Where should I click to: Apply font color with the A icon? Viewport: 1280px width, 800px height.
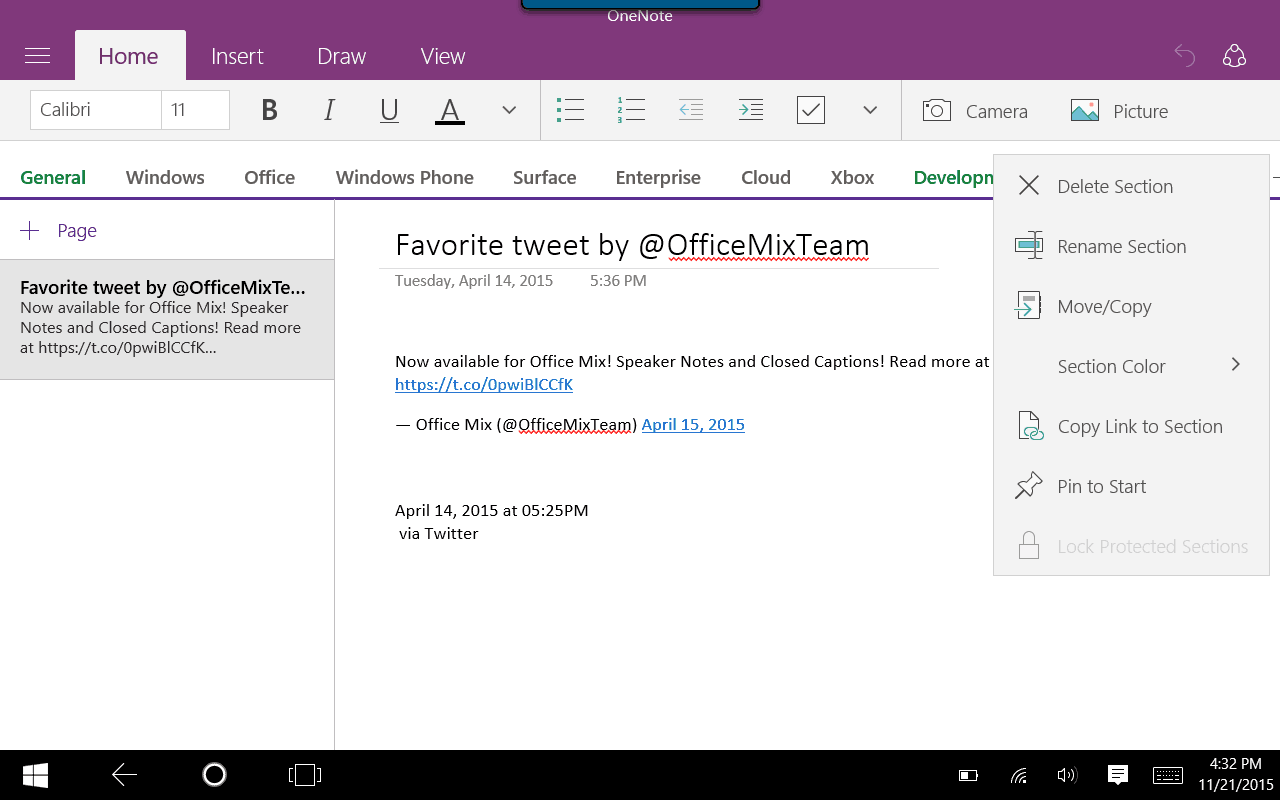pyautogui.click(x=449, y=110)
